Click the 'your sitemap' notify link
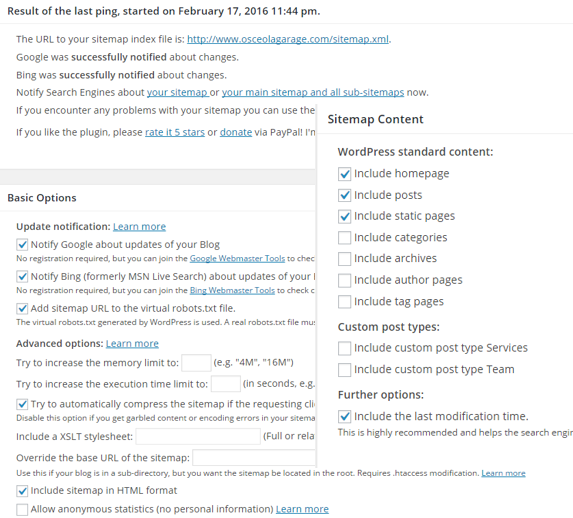 click(177, 92)
